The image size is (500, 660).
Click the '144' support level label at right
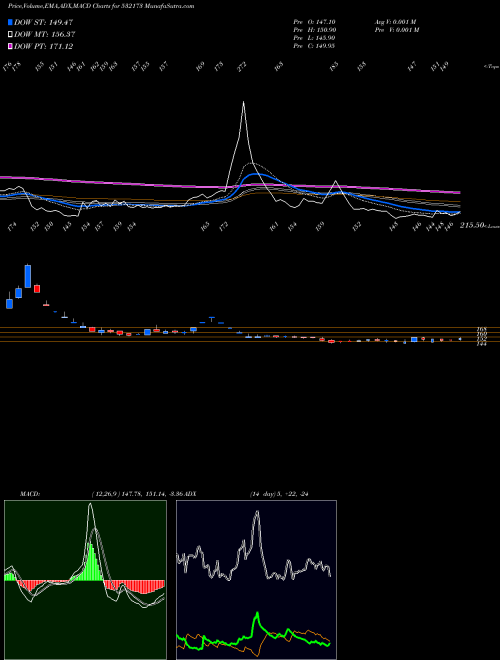pyautogui.click(x=482, y=343)
